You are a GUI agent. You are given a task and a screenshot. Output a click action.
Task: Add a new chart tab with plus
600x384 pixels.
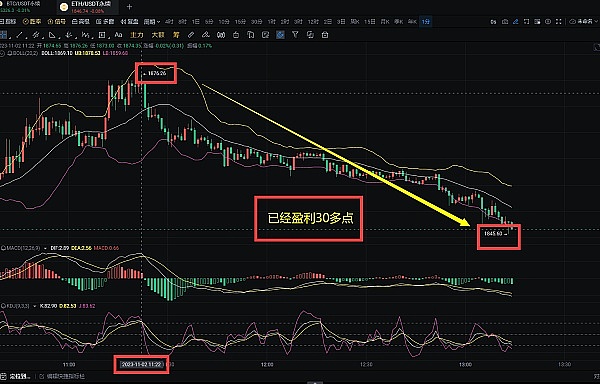point(129,7)
